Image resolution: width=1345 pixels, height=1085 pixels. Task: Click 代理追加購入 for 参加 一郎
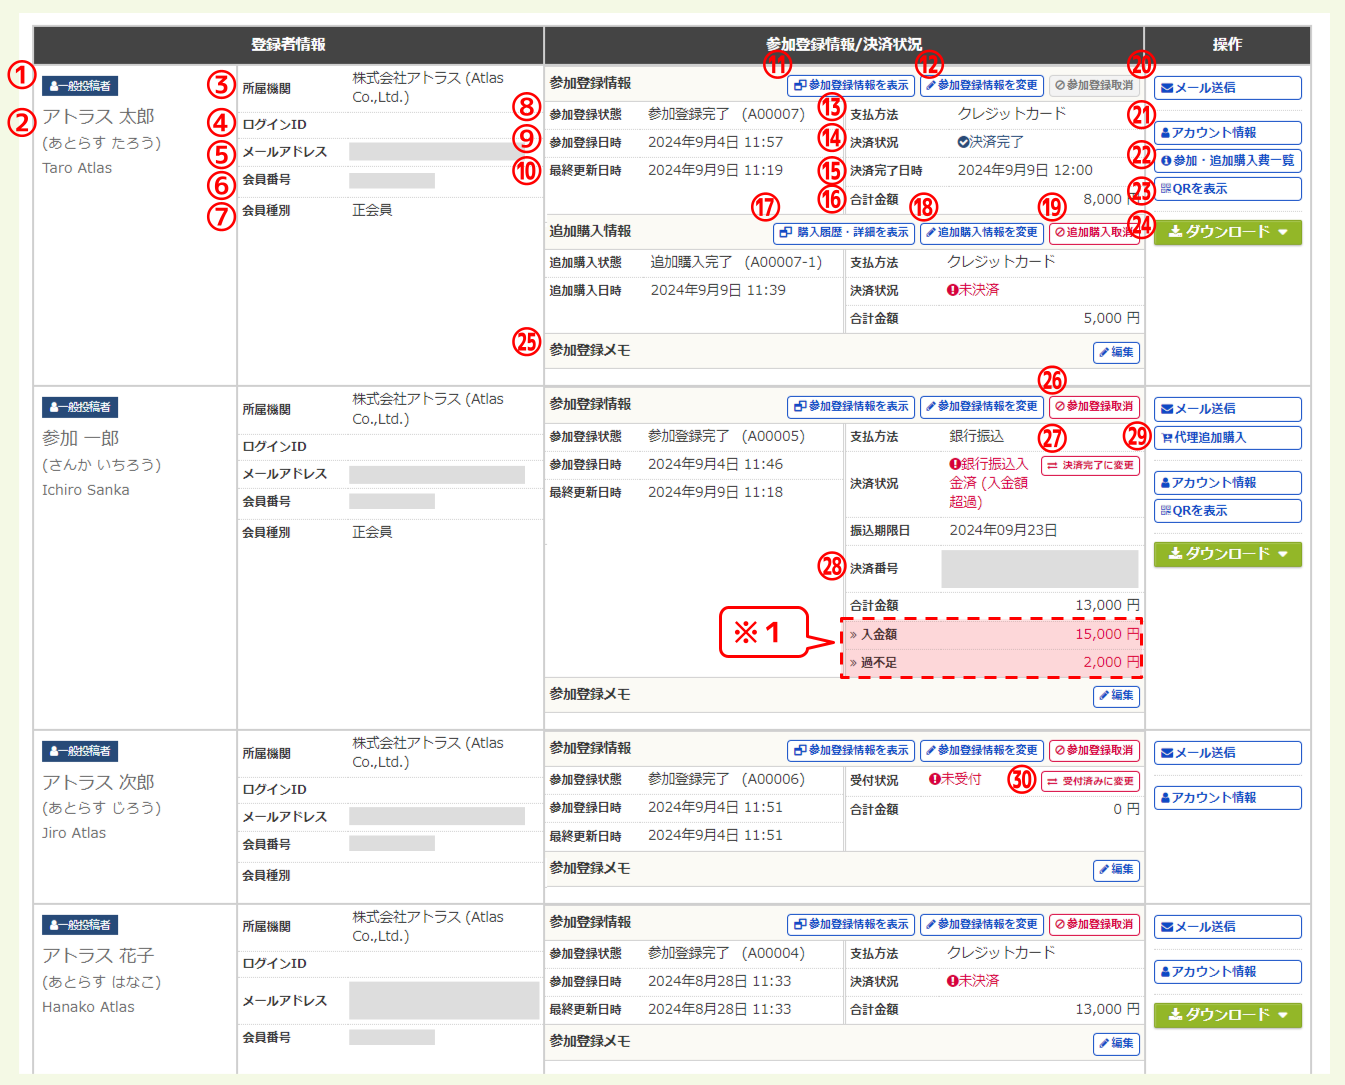[1228, 438]
